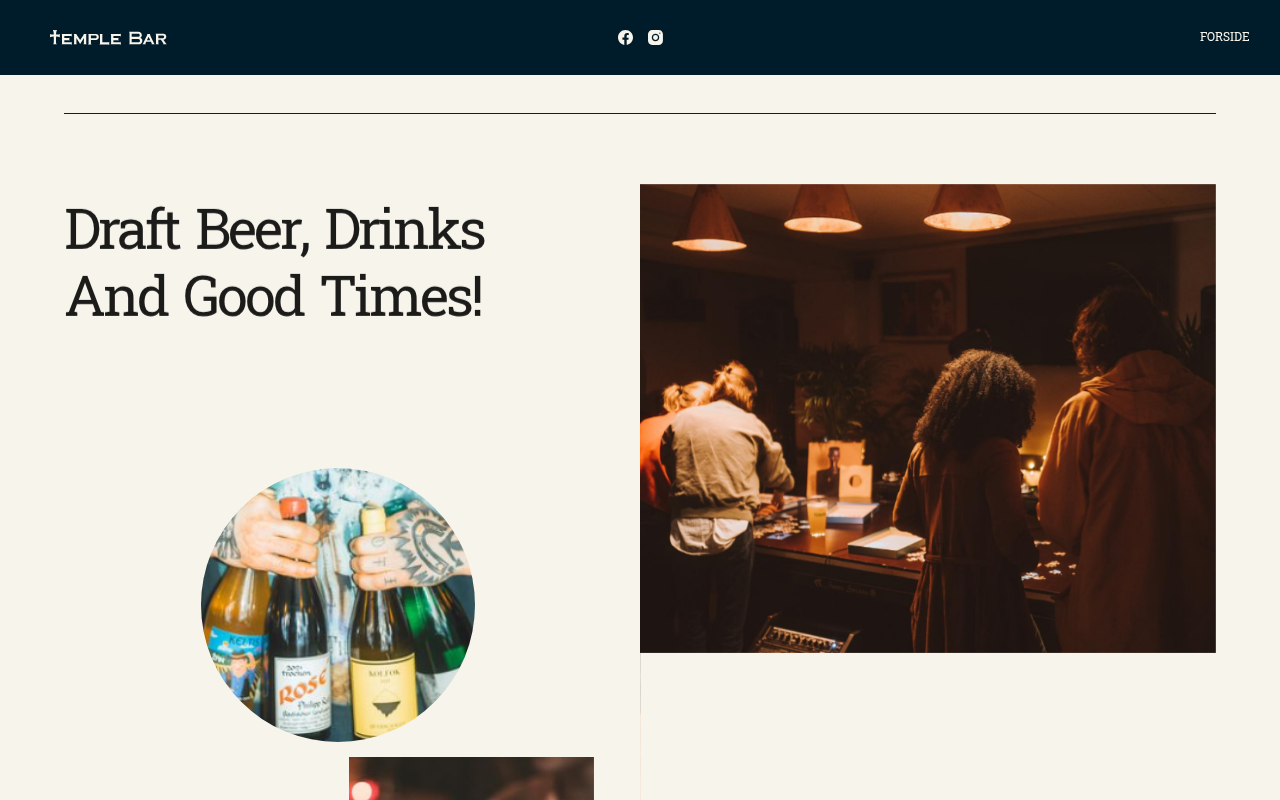Open the circular wine bottles photo
The image size is (1280, 800).
point(338,605)
